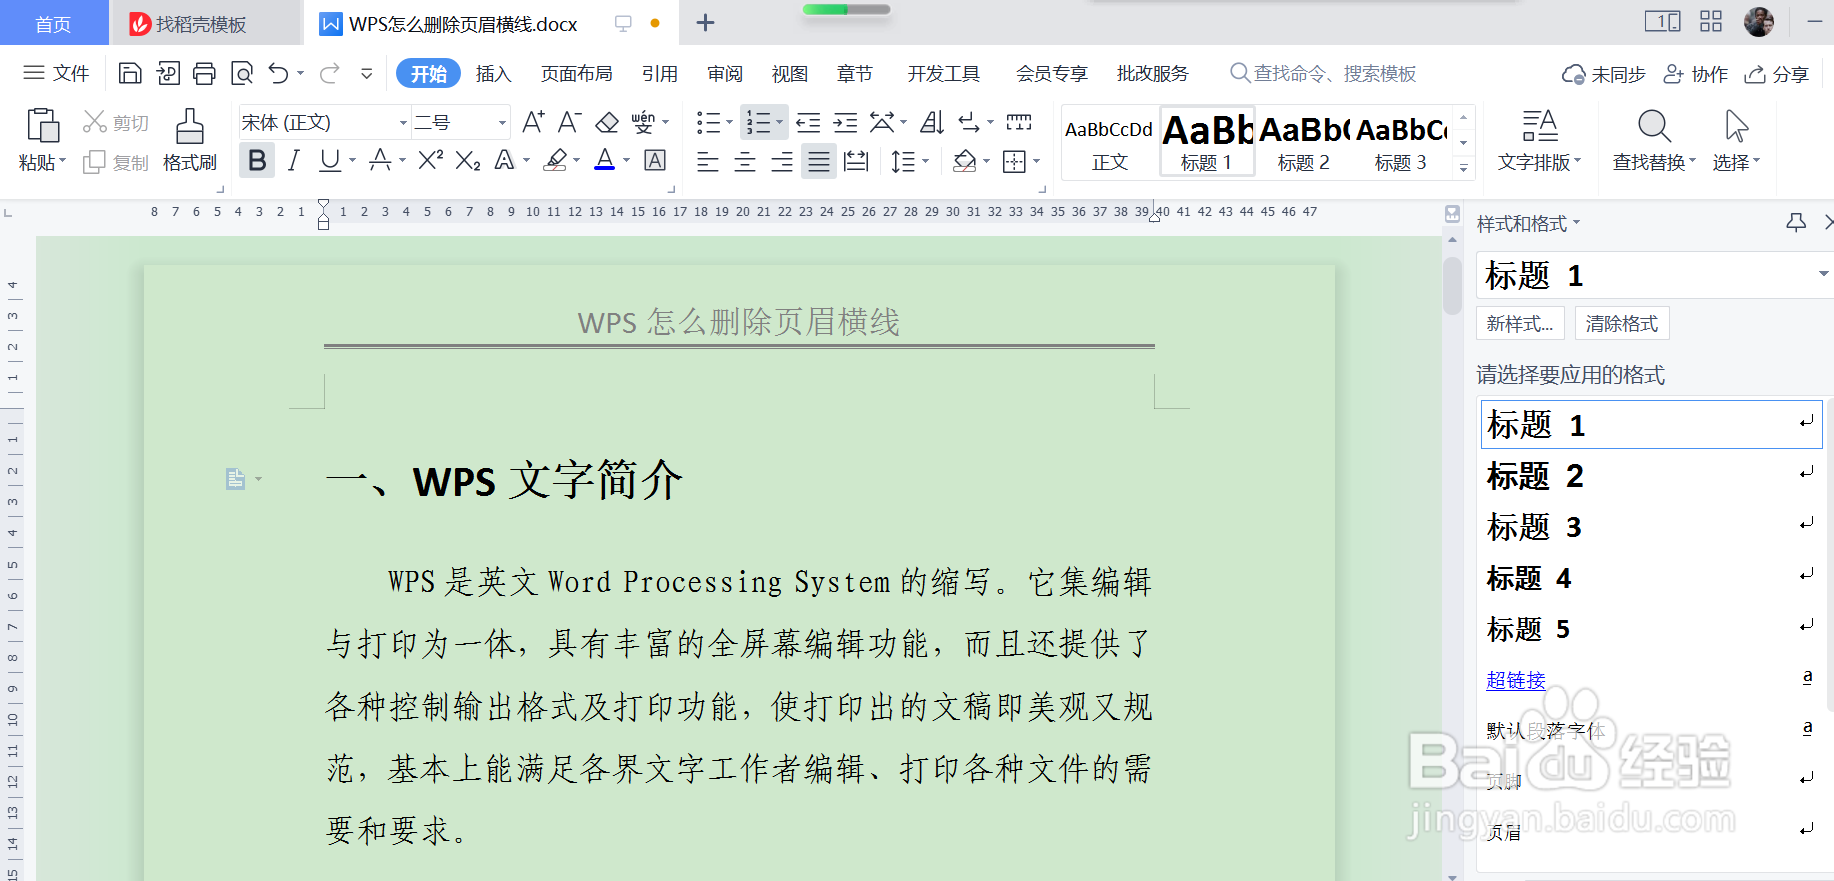
Task: Expand the Styles and Formatting panel menu
Action: (x=1578, y=223)
